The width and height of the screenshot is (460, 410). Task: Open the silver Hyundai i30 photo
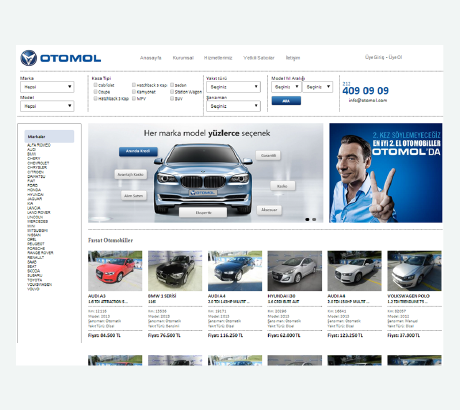click(x=295, y=271)
